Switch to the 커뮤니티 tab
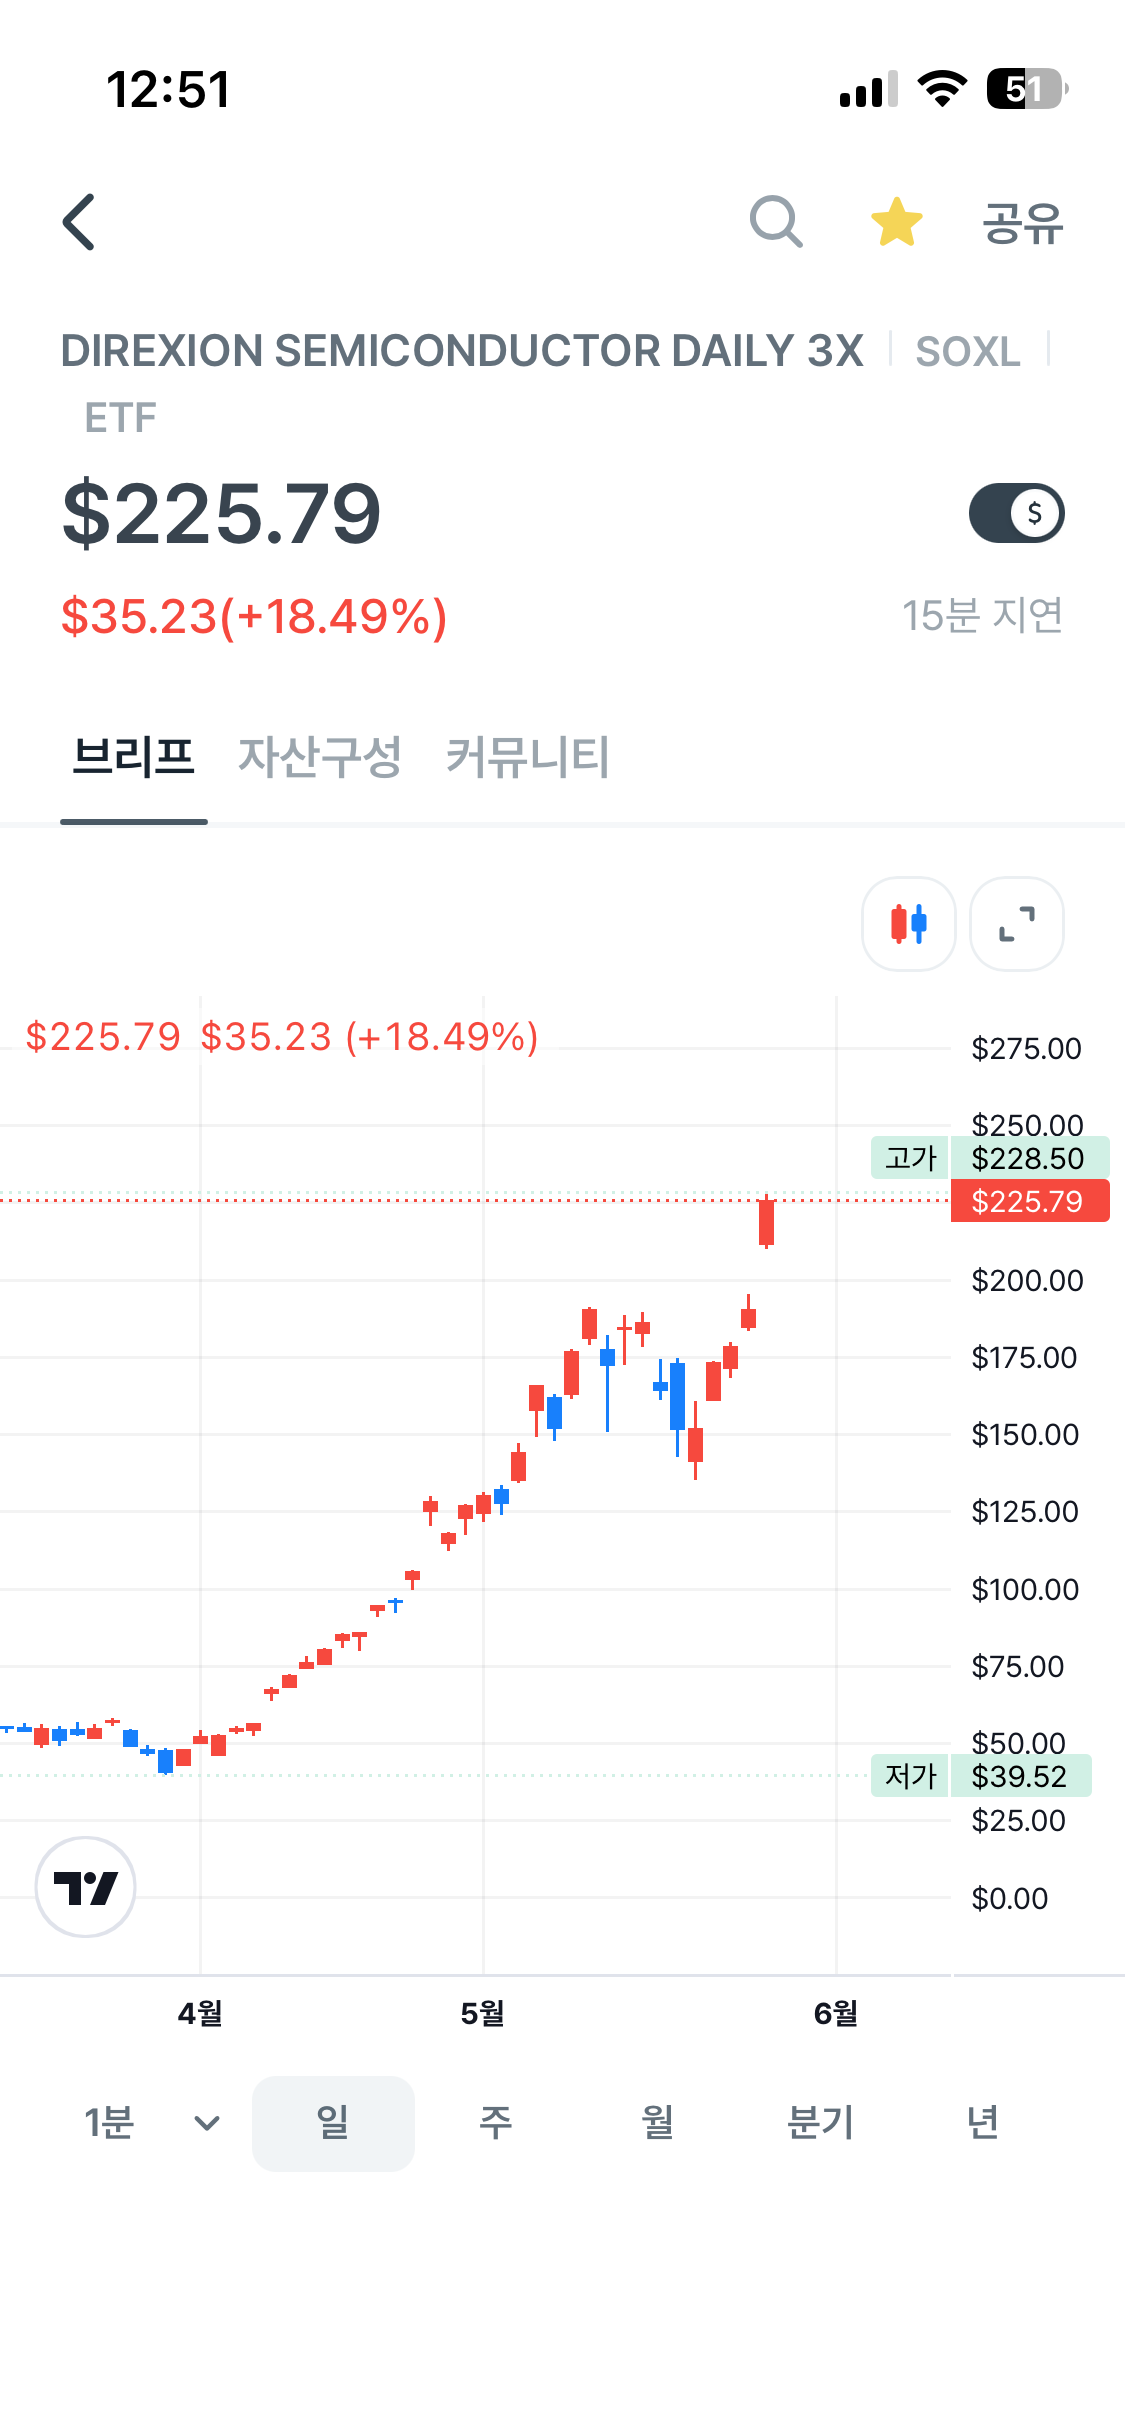 coord(527,757)
